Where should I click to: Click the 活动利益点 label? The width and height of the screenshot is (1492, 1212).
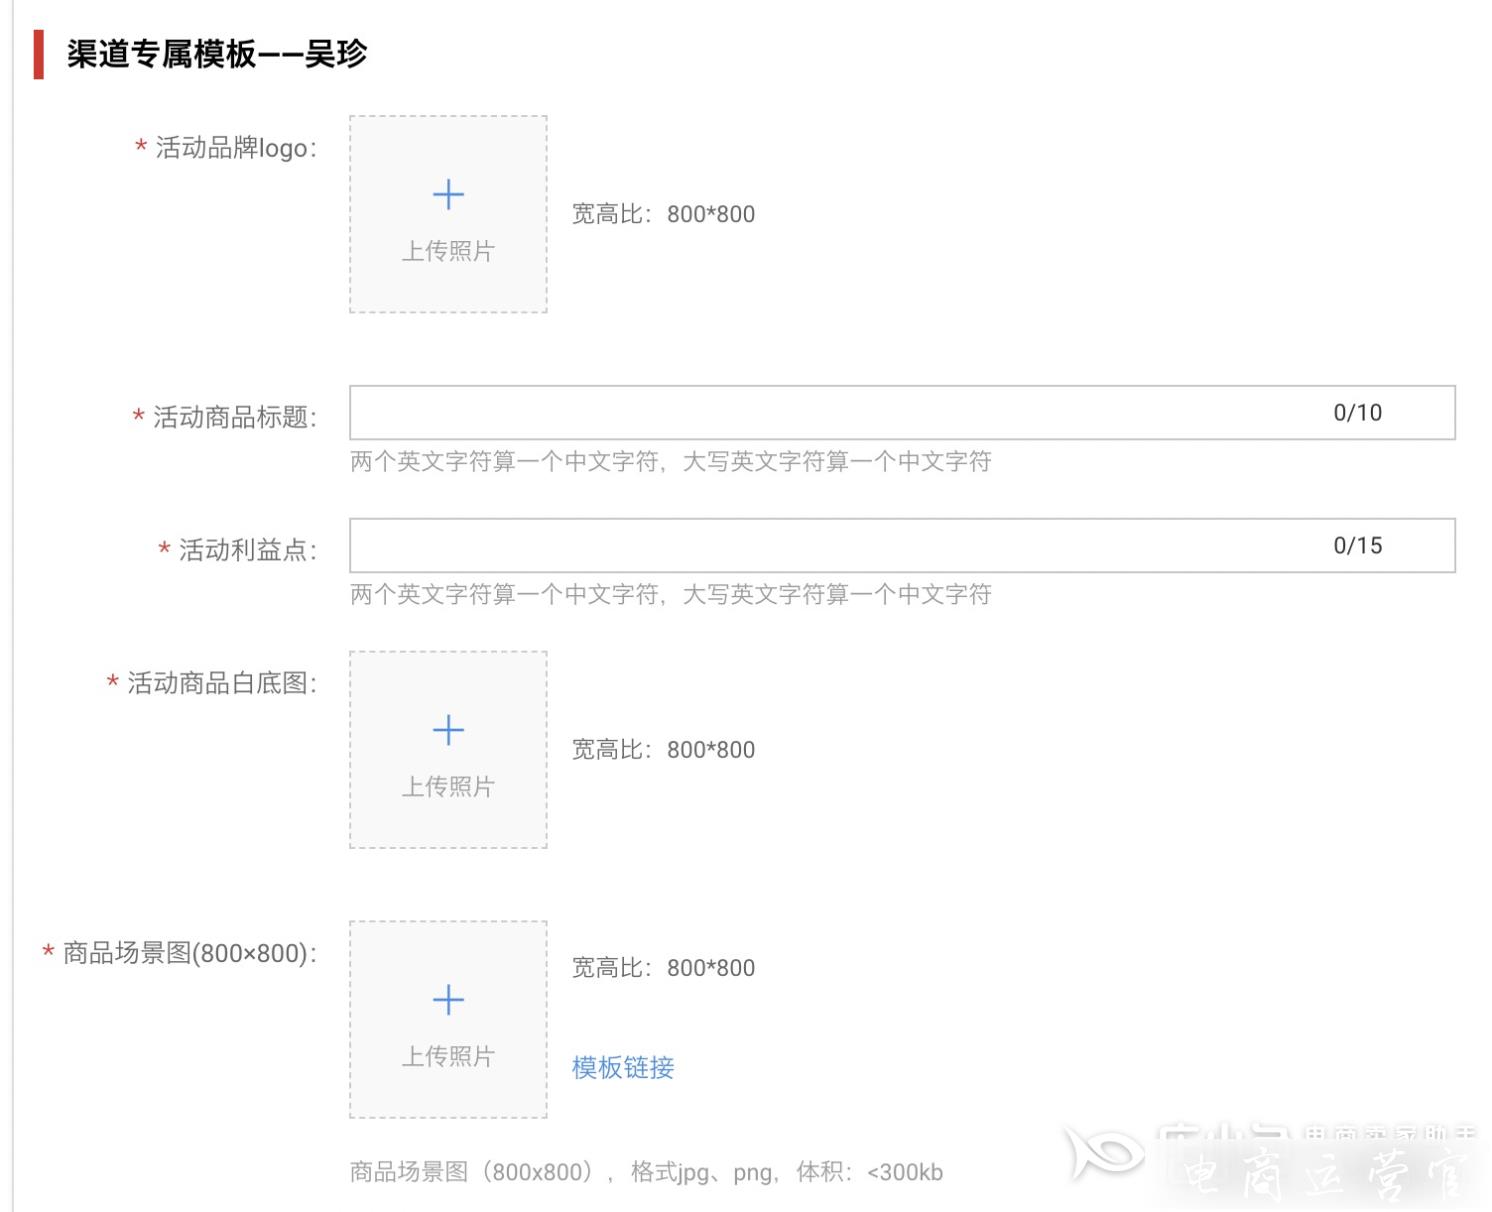click(248, 549)
